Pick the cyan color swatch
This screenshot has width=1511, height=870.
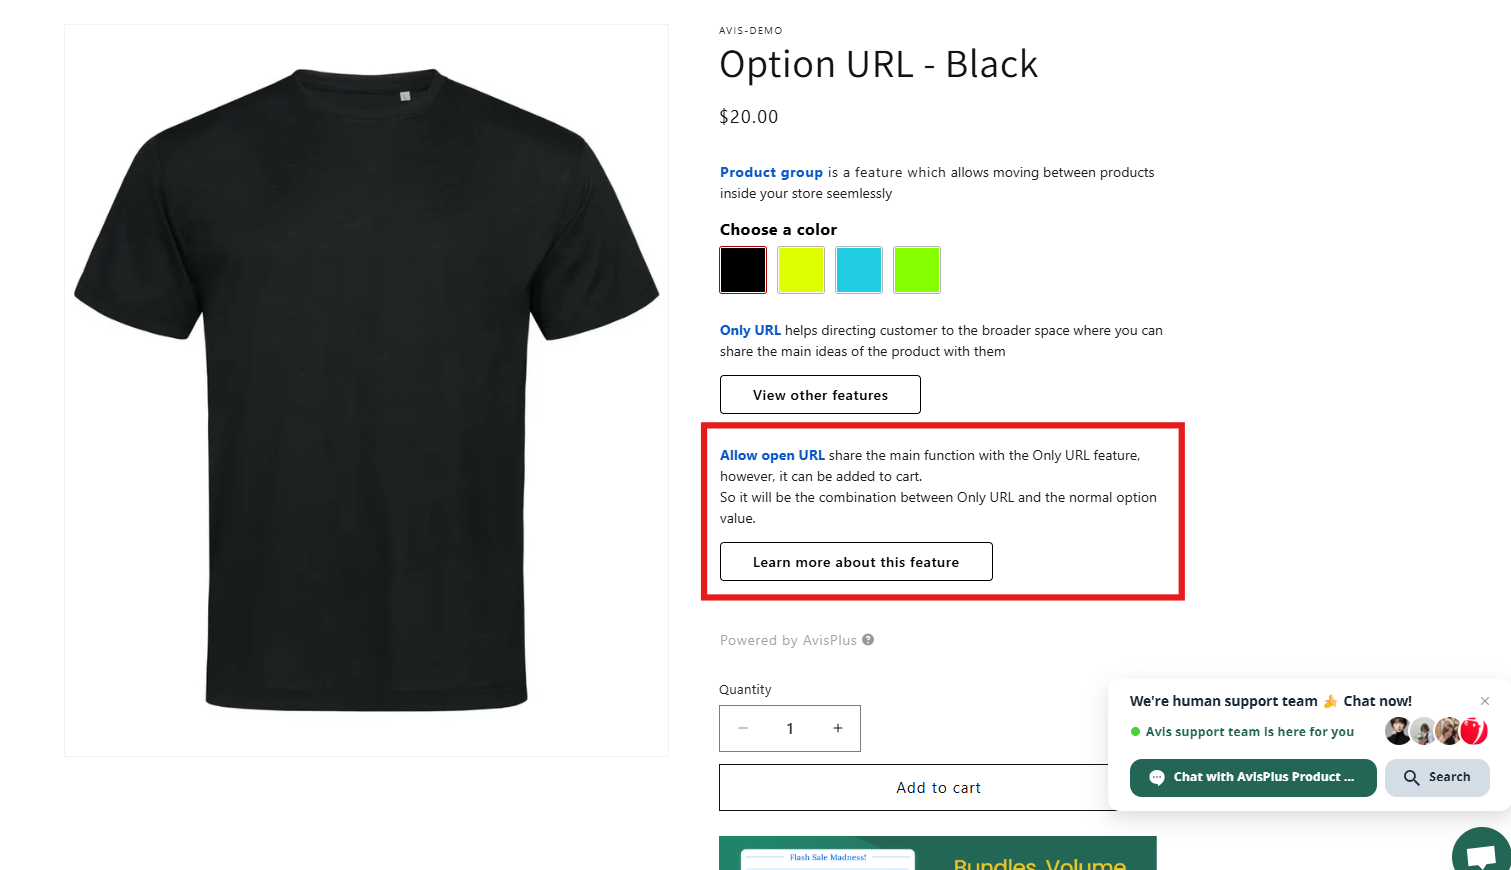(859, 270)
